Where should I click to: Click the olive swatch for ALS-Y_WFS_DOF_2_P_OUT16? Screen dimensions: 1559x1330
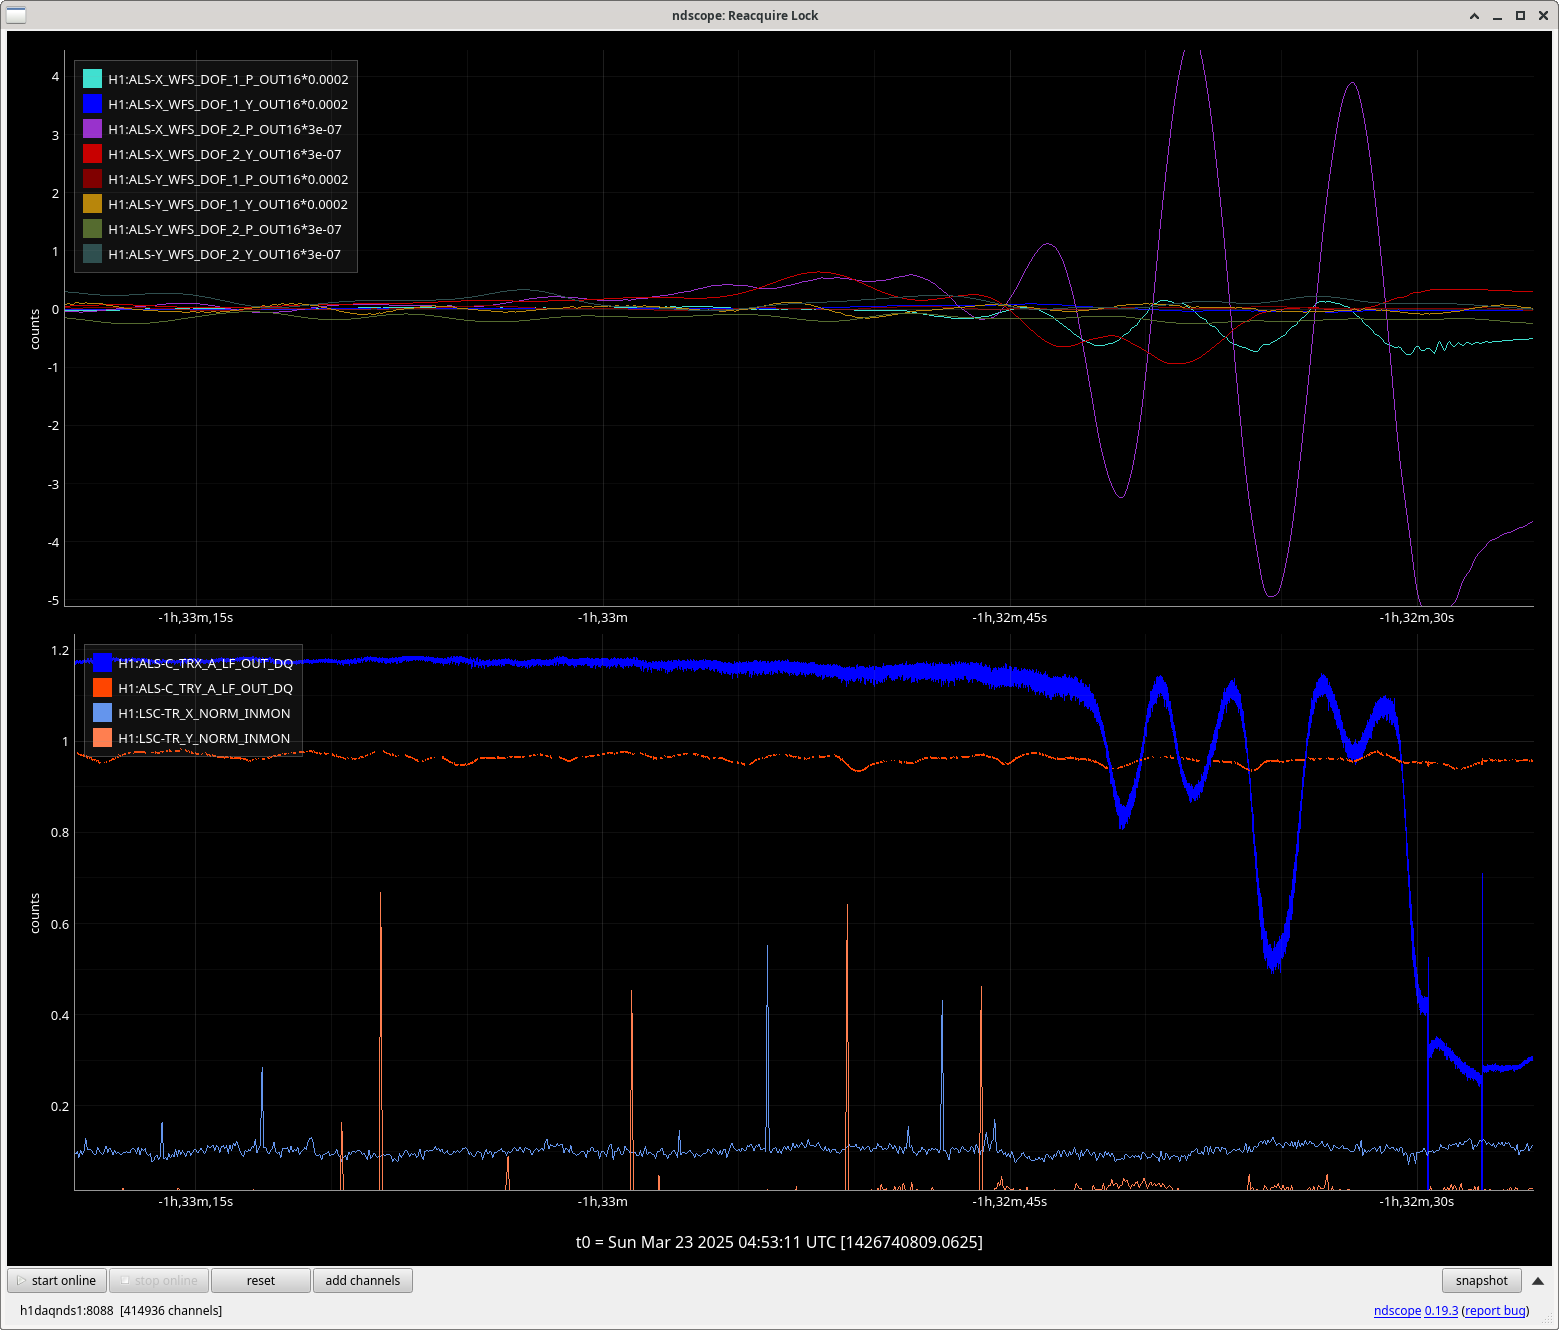coord(92,229)
